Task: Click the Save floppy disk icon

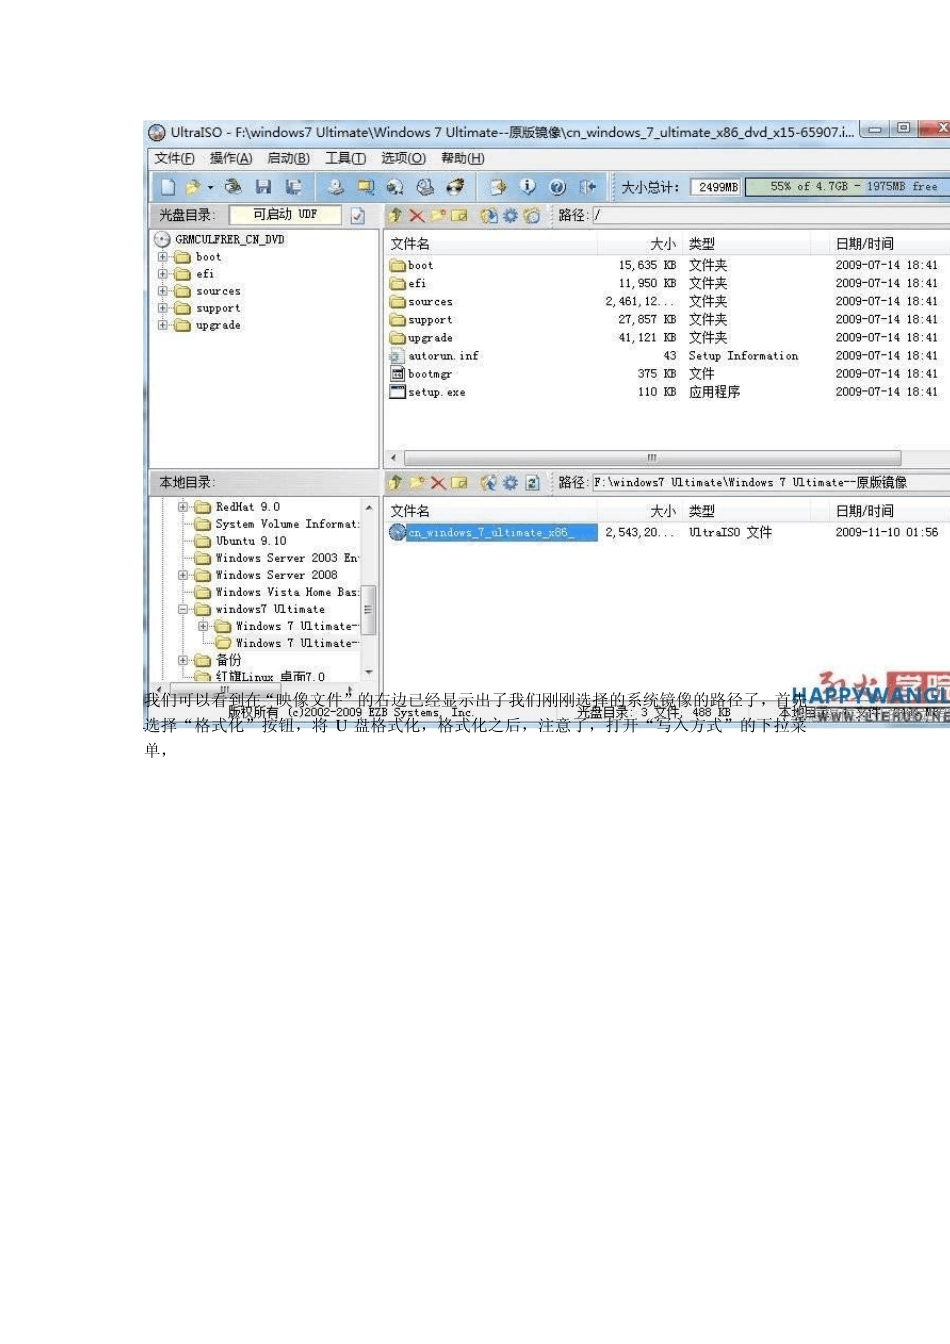Action: pos(263,187)
